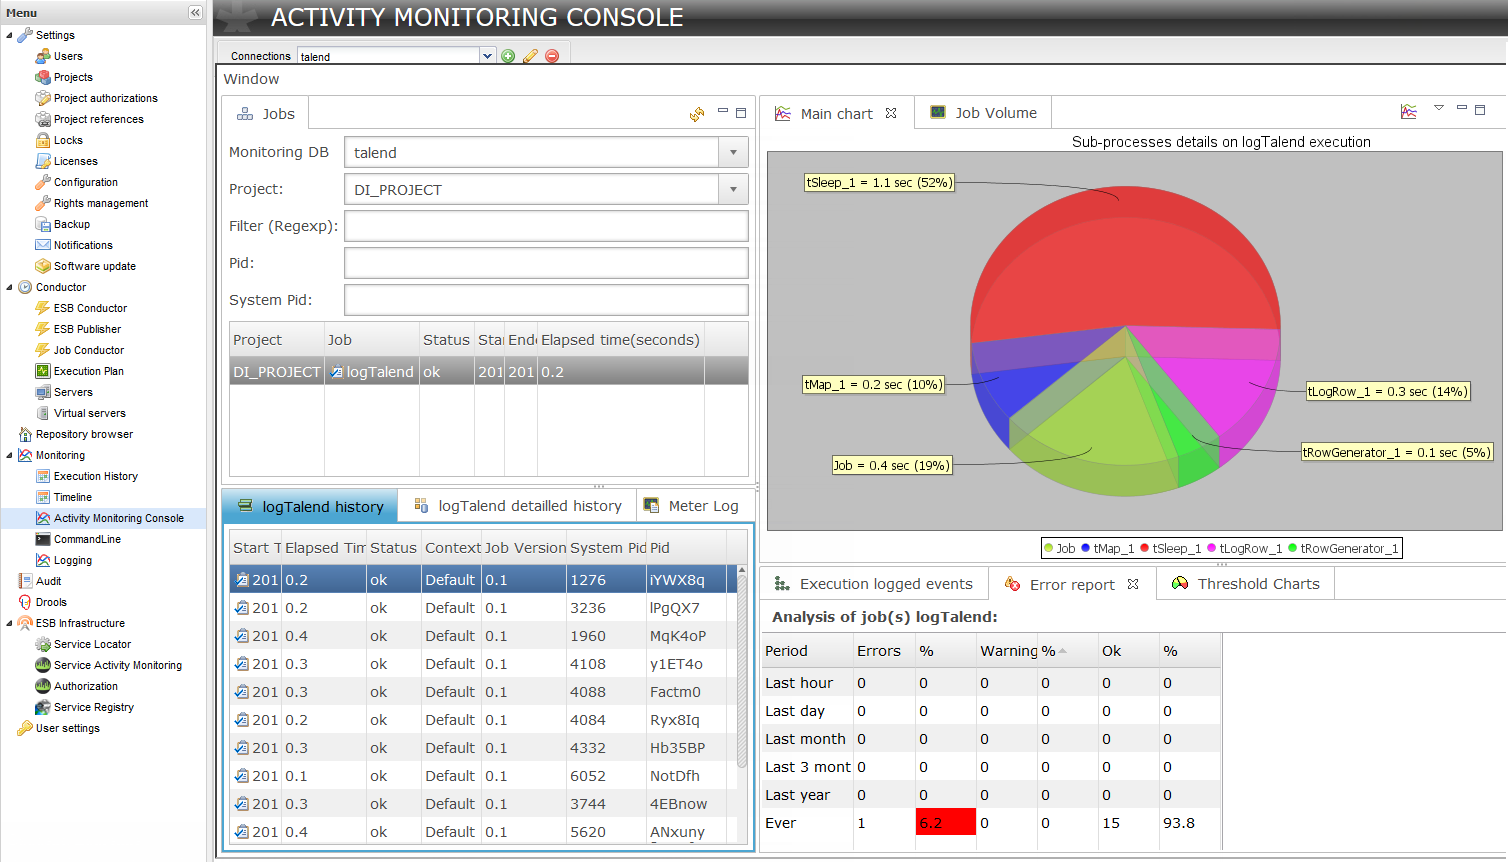This screenshot has height=862, width=1508.
Task: Sort table by Elapsed time(seconds) column header
Action: point(620,340)
